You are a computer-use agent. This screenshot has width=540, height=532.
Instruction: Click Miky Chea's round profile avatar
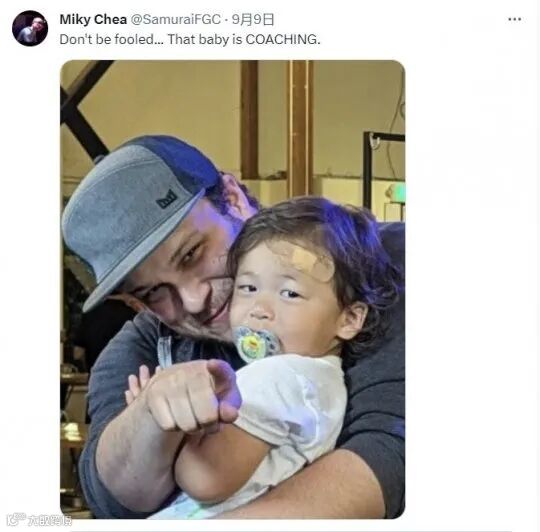coord(30,28)
